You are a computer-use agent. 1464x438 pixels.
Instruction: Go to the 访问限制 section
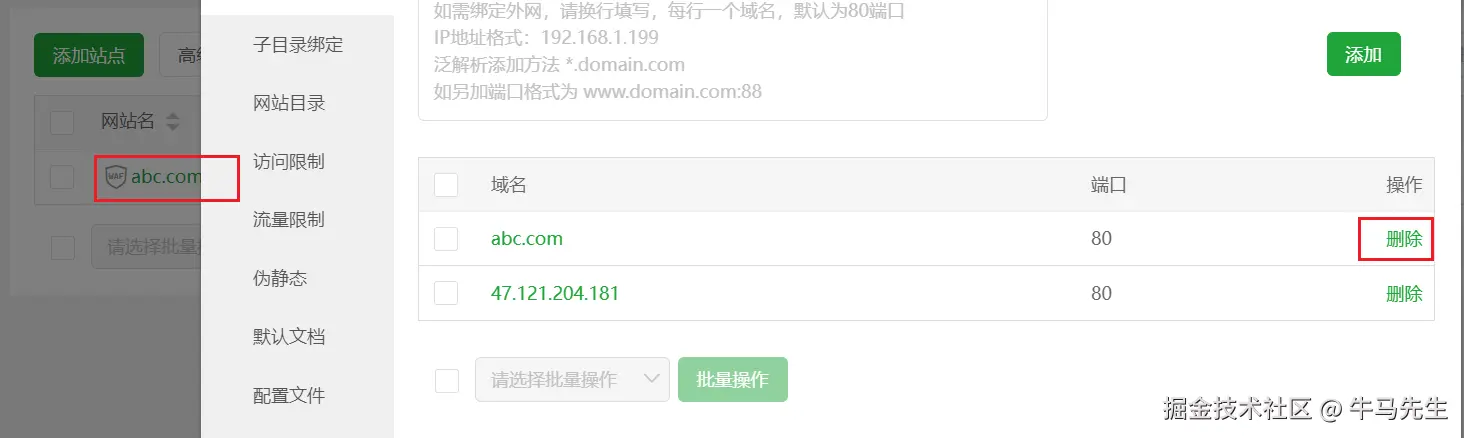tap(289, 161)
